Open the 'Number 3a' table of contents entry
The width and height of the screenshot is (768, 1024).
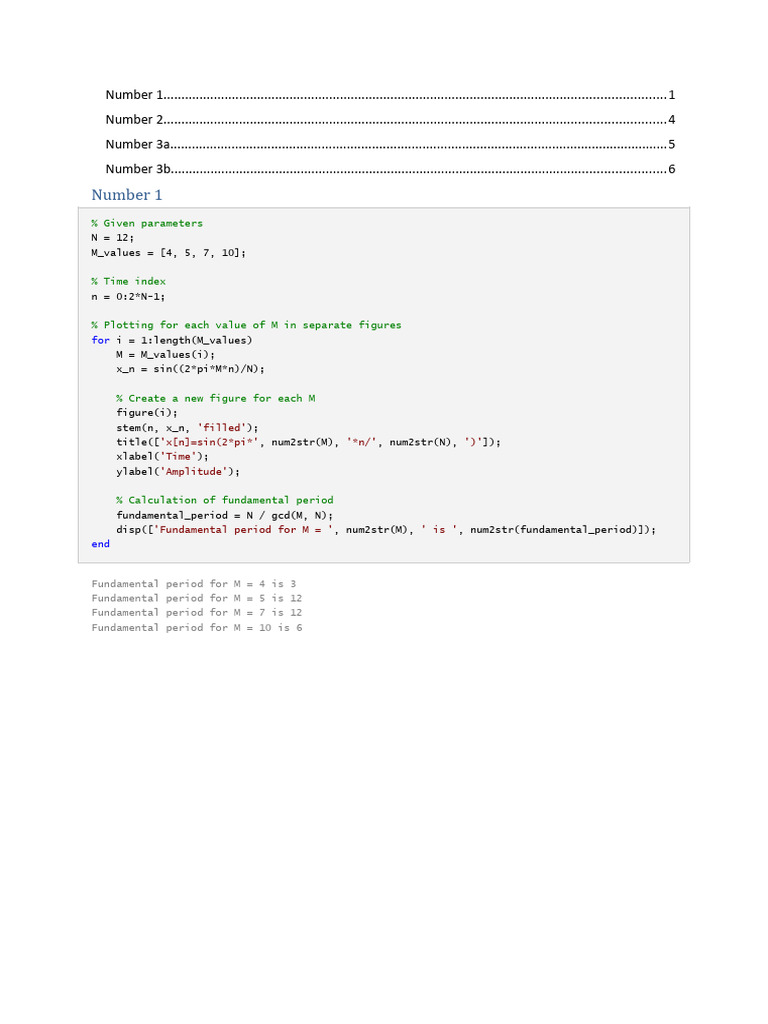click(390, 144)
